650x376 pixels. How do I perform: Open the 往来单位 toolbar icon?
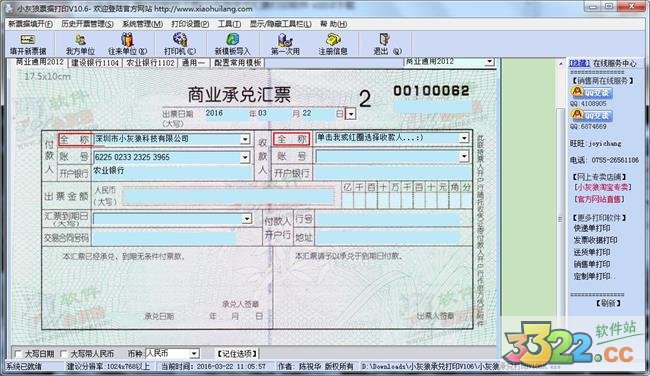pyautogui.click(x=127, y=44)
